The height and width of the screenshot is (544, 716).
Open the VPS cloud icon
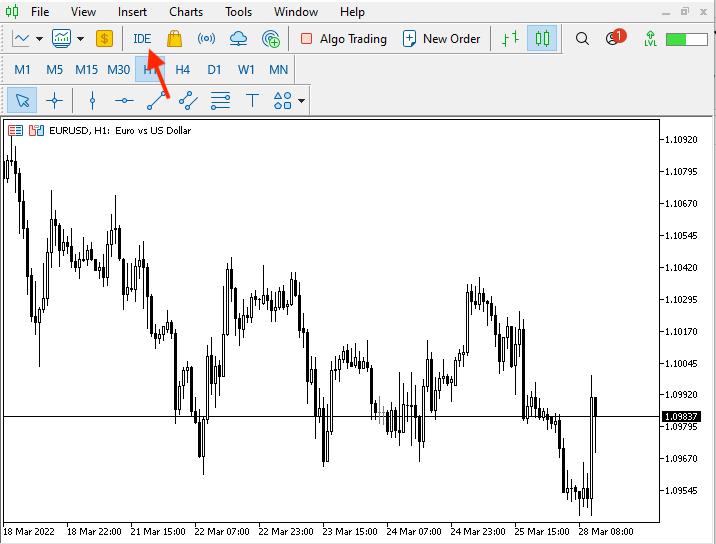[238, 39]
